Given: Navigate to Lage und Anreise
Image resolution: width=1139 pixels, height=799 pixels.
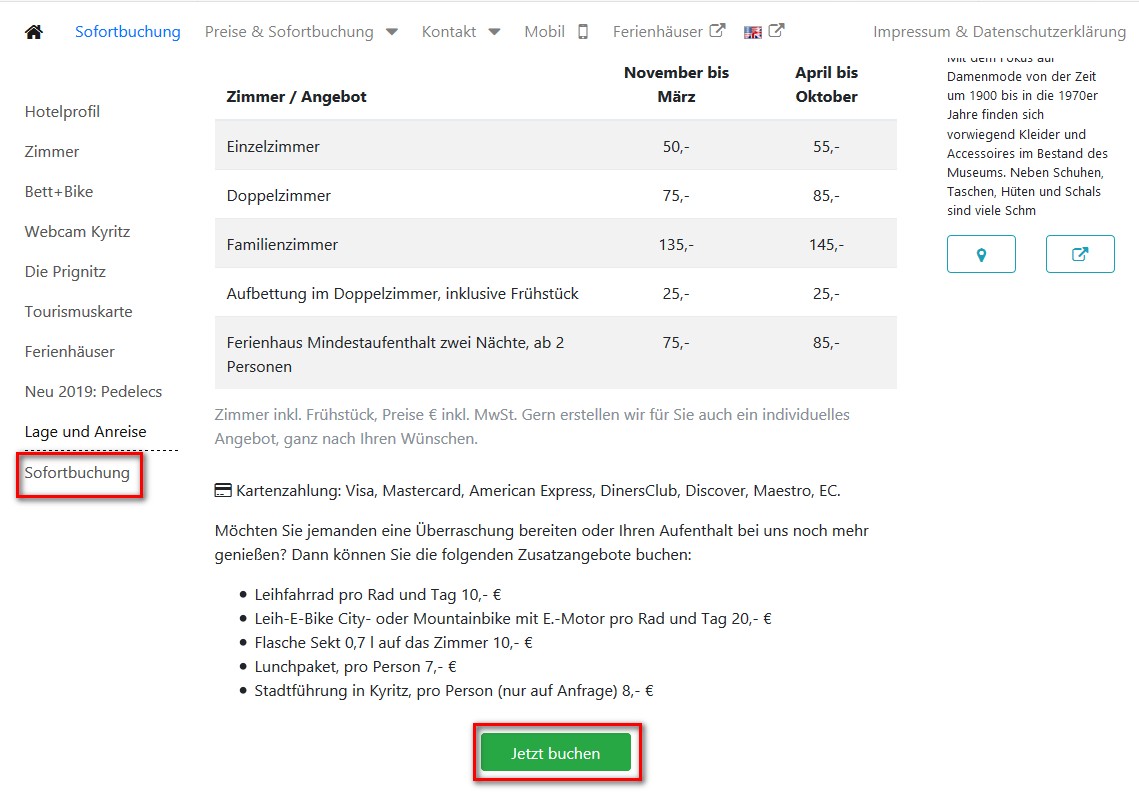Looking at the screenshot, I should [x=85, y=431].
